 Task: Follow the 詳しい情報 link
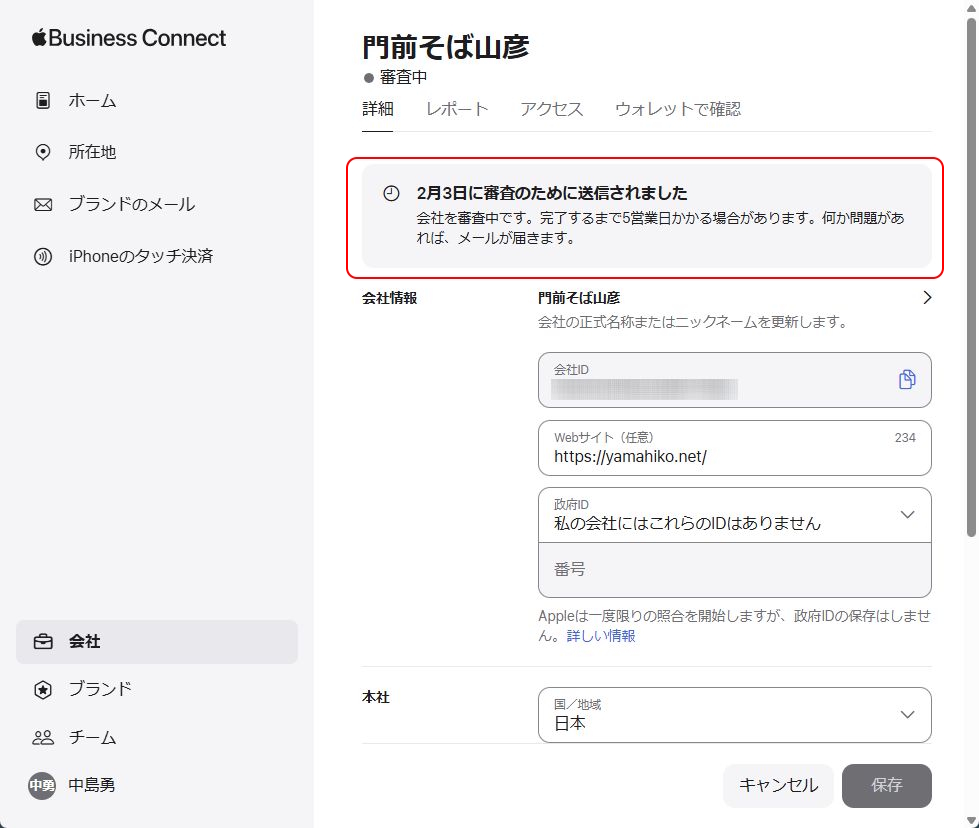click(x=601, y=636)
